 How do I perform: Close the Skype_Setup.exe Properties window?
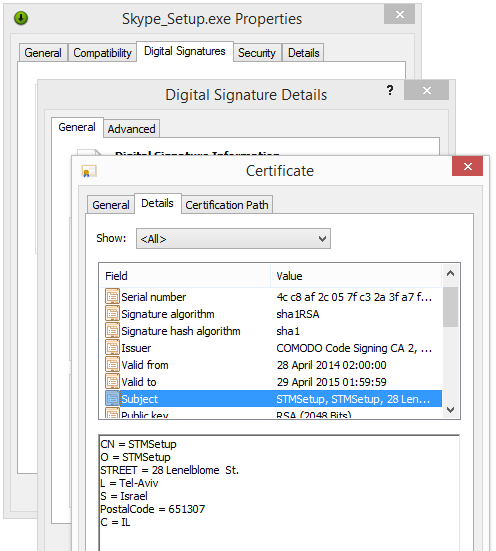(399, 14)
